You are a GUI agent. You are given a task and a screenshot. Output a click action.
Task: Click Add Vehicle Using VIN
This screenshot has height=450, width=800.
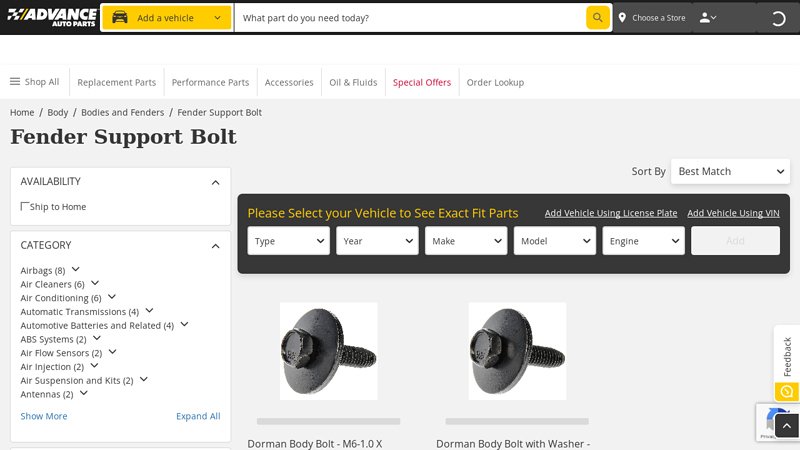[733, 213]
